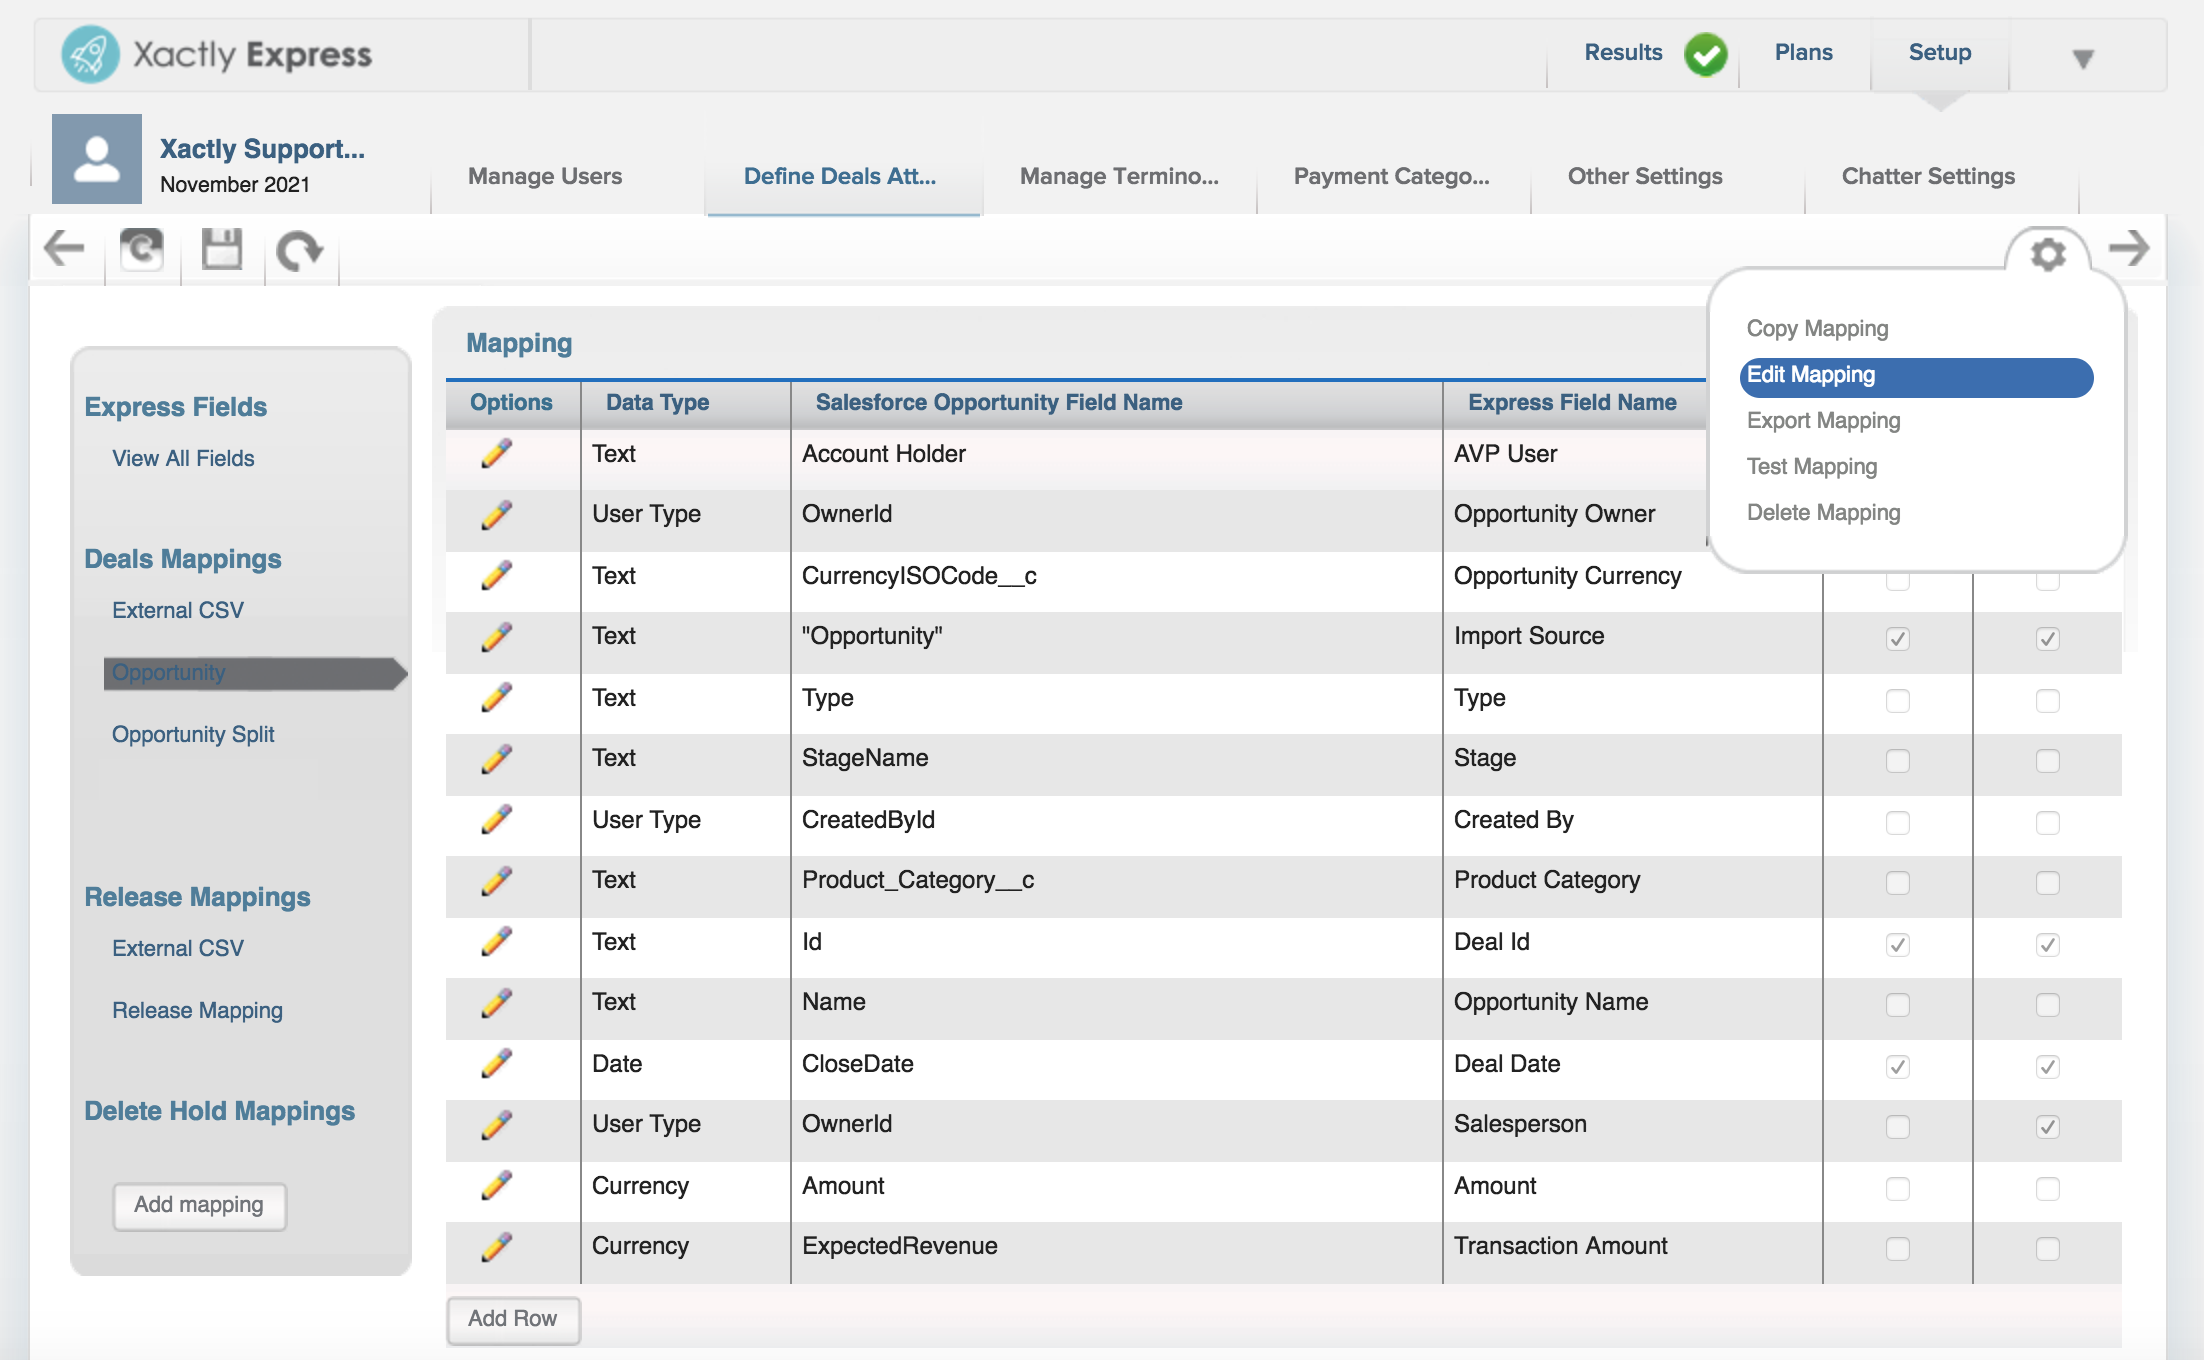This screenshot has width=2204, height=1360.
Task: Click the pencil icon beside Salesforce field Type
Action: point(497,697)
